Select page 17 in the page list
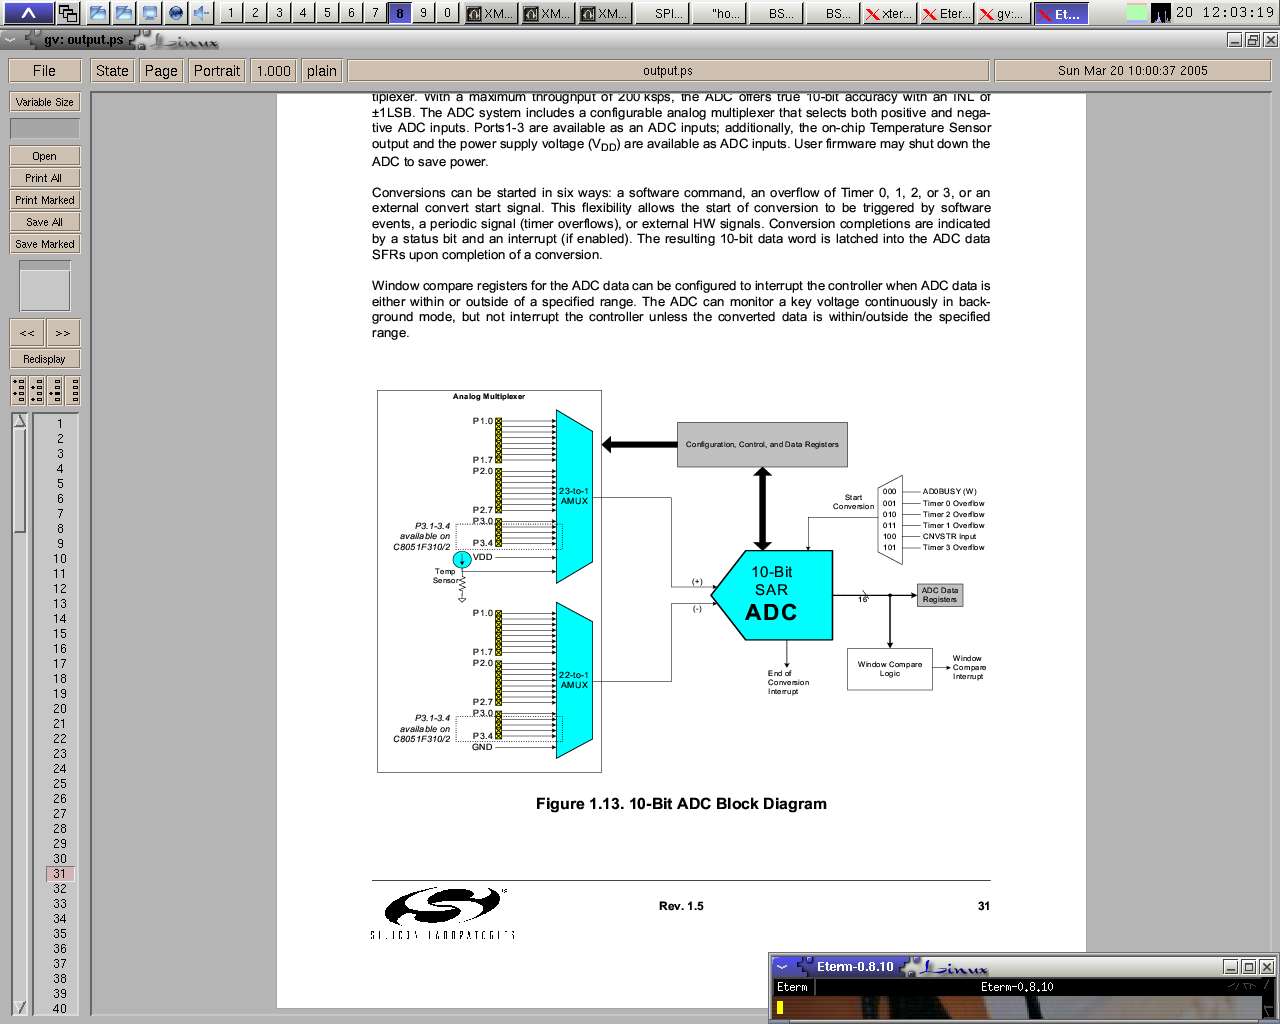Viewport: 1280px width, 1024px height. click(x=60, y=664)
